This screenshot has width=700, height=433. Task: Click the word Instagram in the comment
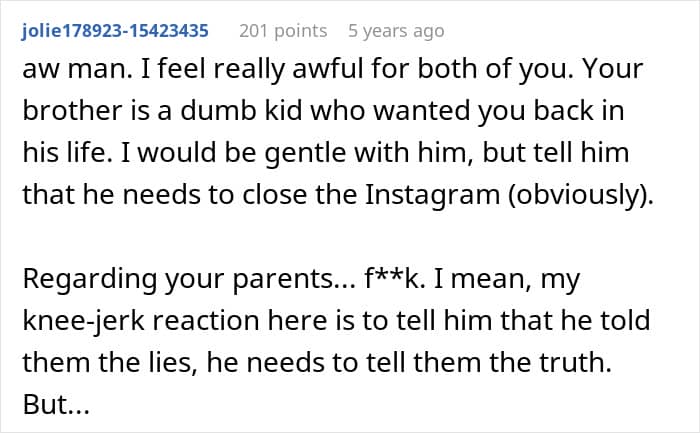point(432,195)
